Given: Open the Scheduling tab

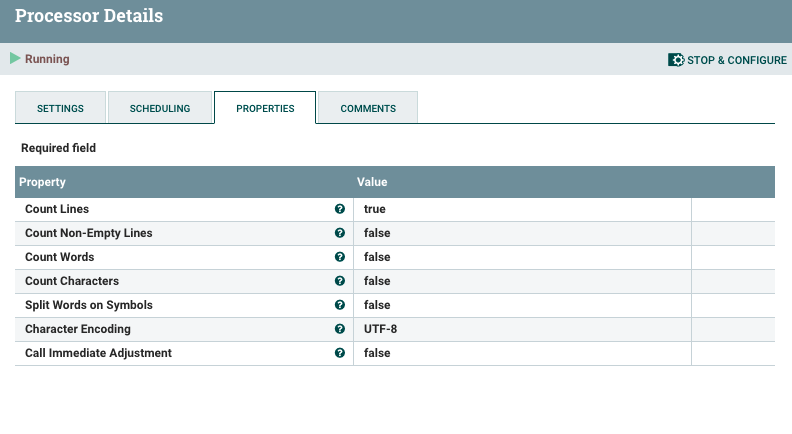Looking at the screenshot, I should tap(160, 108).
